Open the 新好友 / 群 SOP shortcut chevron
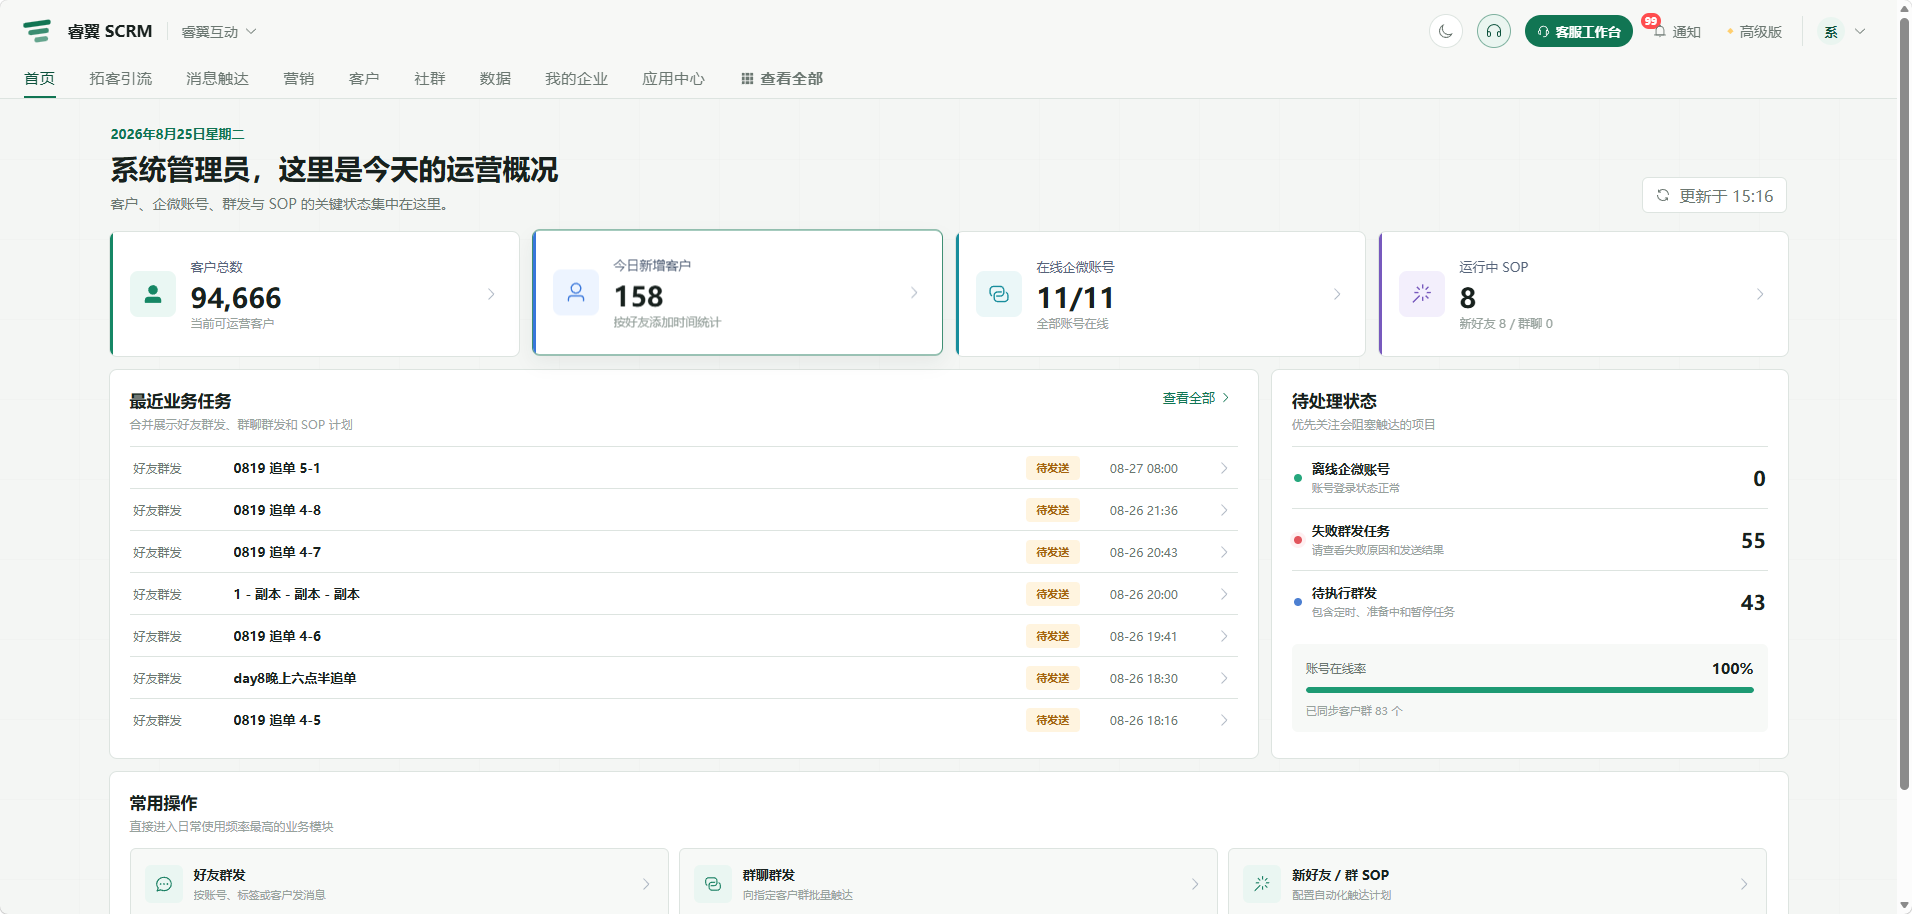 (1744, 884)
